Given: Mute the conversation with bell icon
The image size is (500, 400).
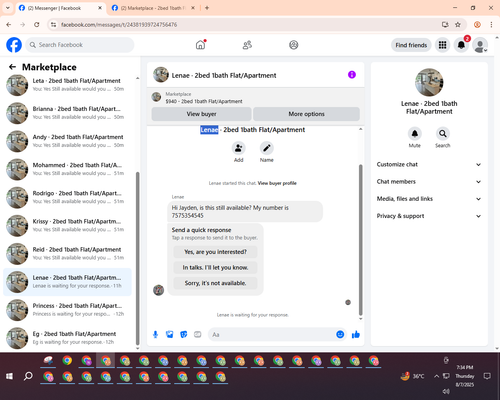Looking at the screenshot, I should click(415, 134).
